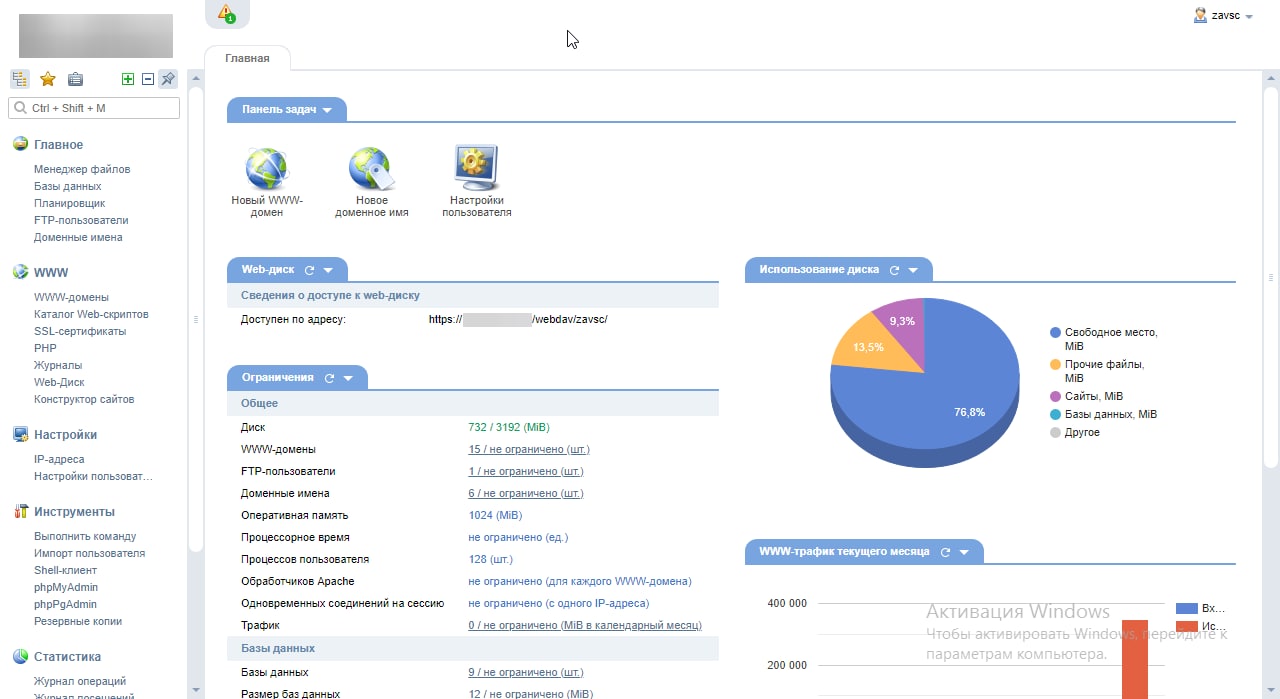Select the Главная tab

click(247, 58)
